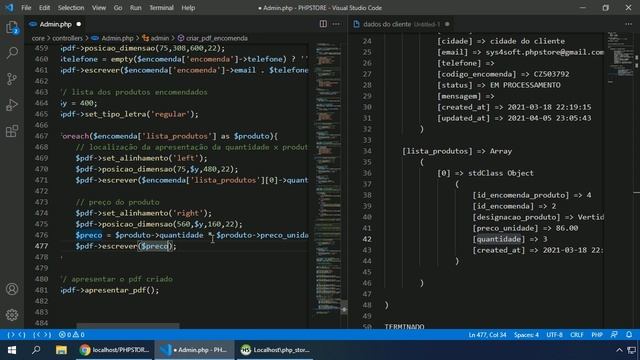Change end of line sequence CRLF
This screenshot has height=360, width=640.
click(577, 335)
